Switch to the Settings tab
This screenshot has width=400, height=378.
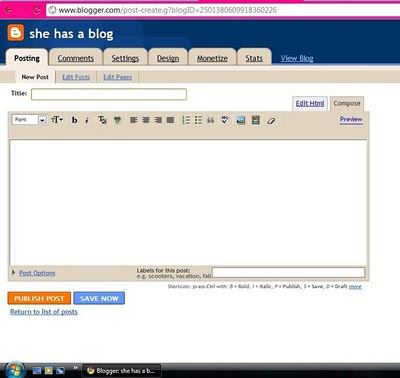click(x=125, y=58)
